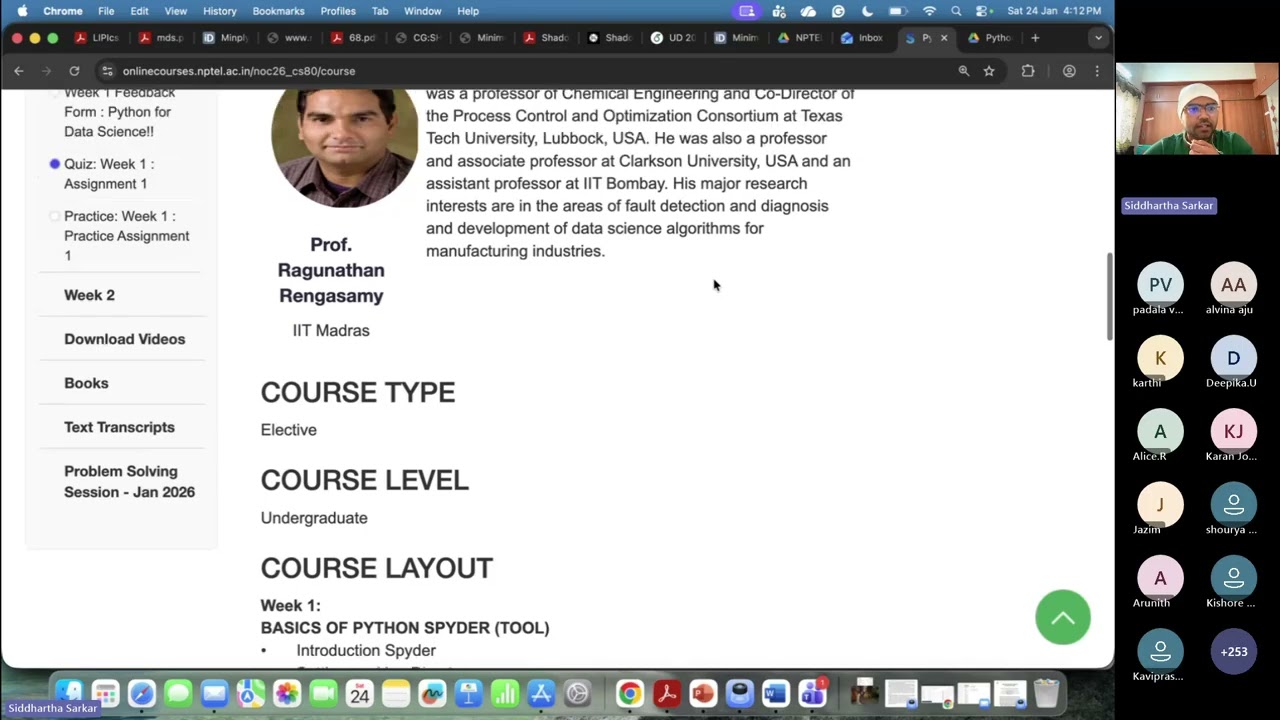
Task: Open Numbers from the Dock
Action: (505, 693)
